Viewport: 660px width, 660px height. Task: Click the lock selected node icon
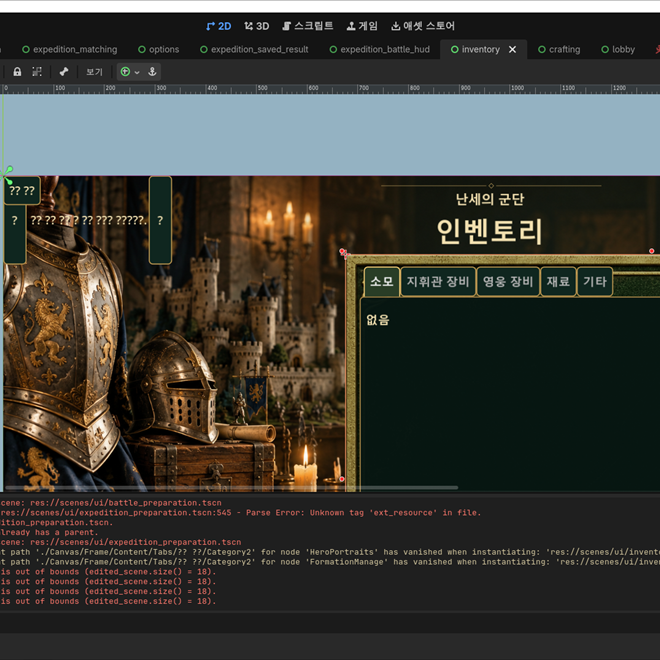[17, 72]
